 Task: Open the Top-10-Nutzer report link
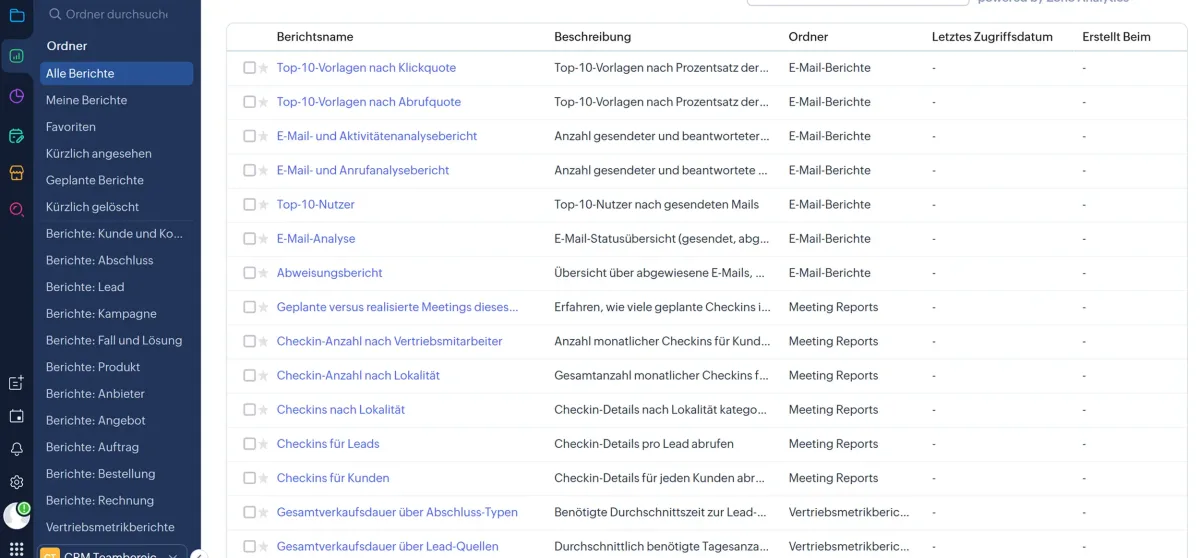[x=316, y=204]
